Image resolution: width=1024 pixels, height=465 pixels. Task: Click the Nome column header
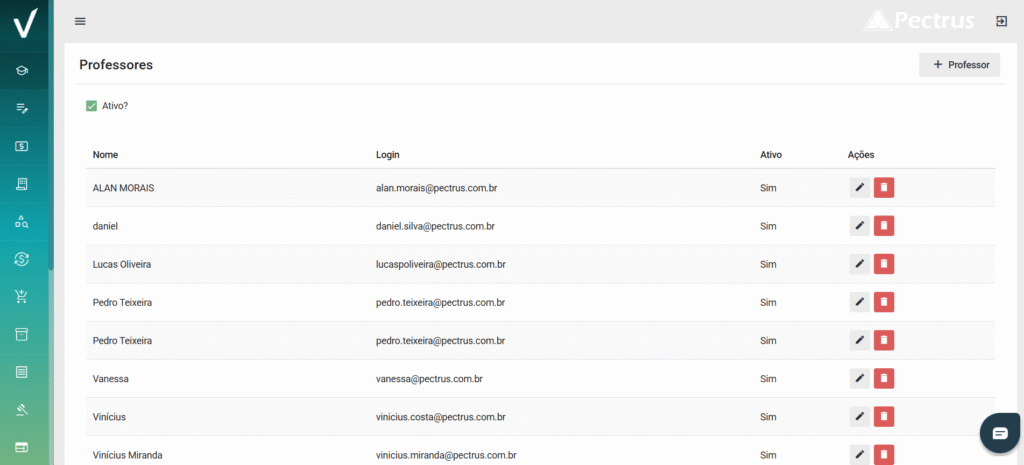(105, 155)
